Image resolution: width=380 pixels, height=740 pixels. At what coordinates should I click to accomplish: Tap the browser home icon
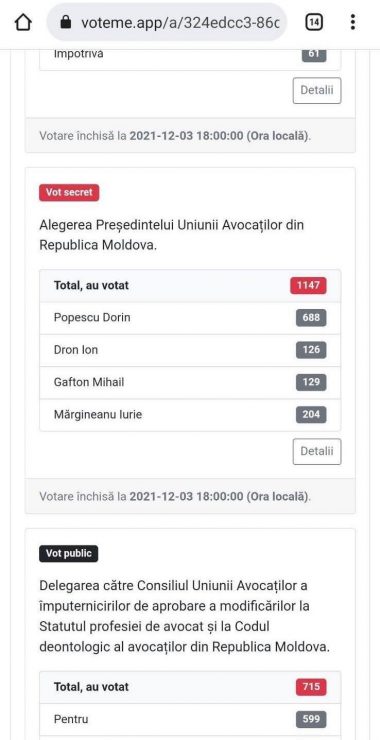point(23,22)
